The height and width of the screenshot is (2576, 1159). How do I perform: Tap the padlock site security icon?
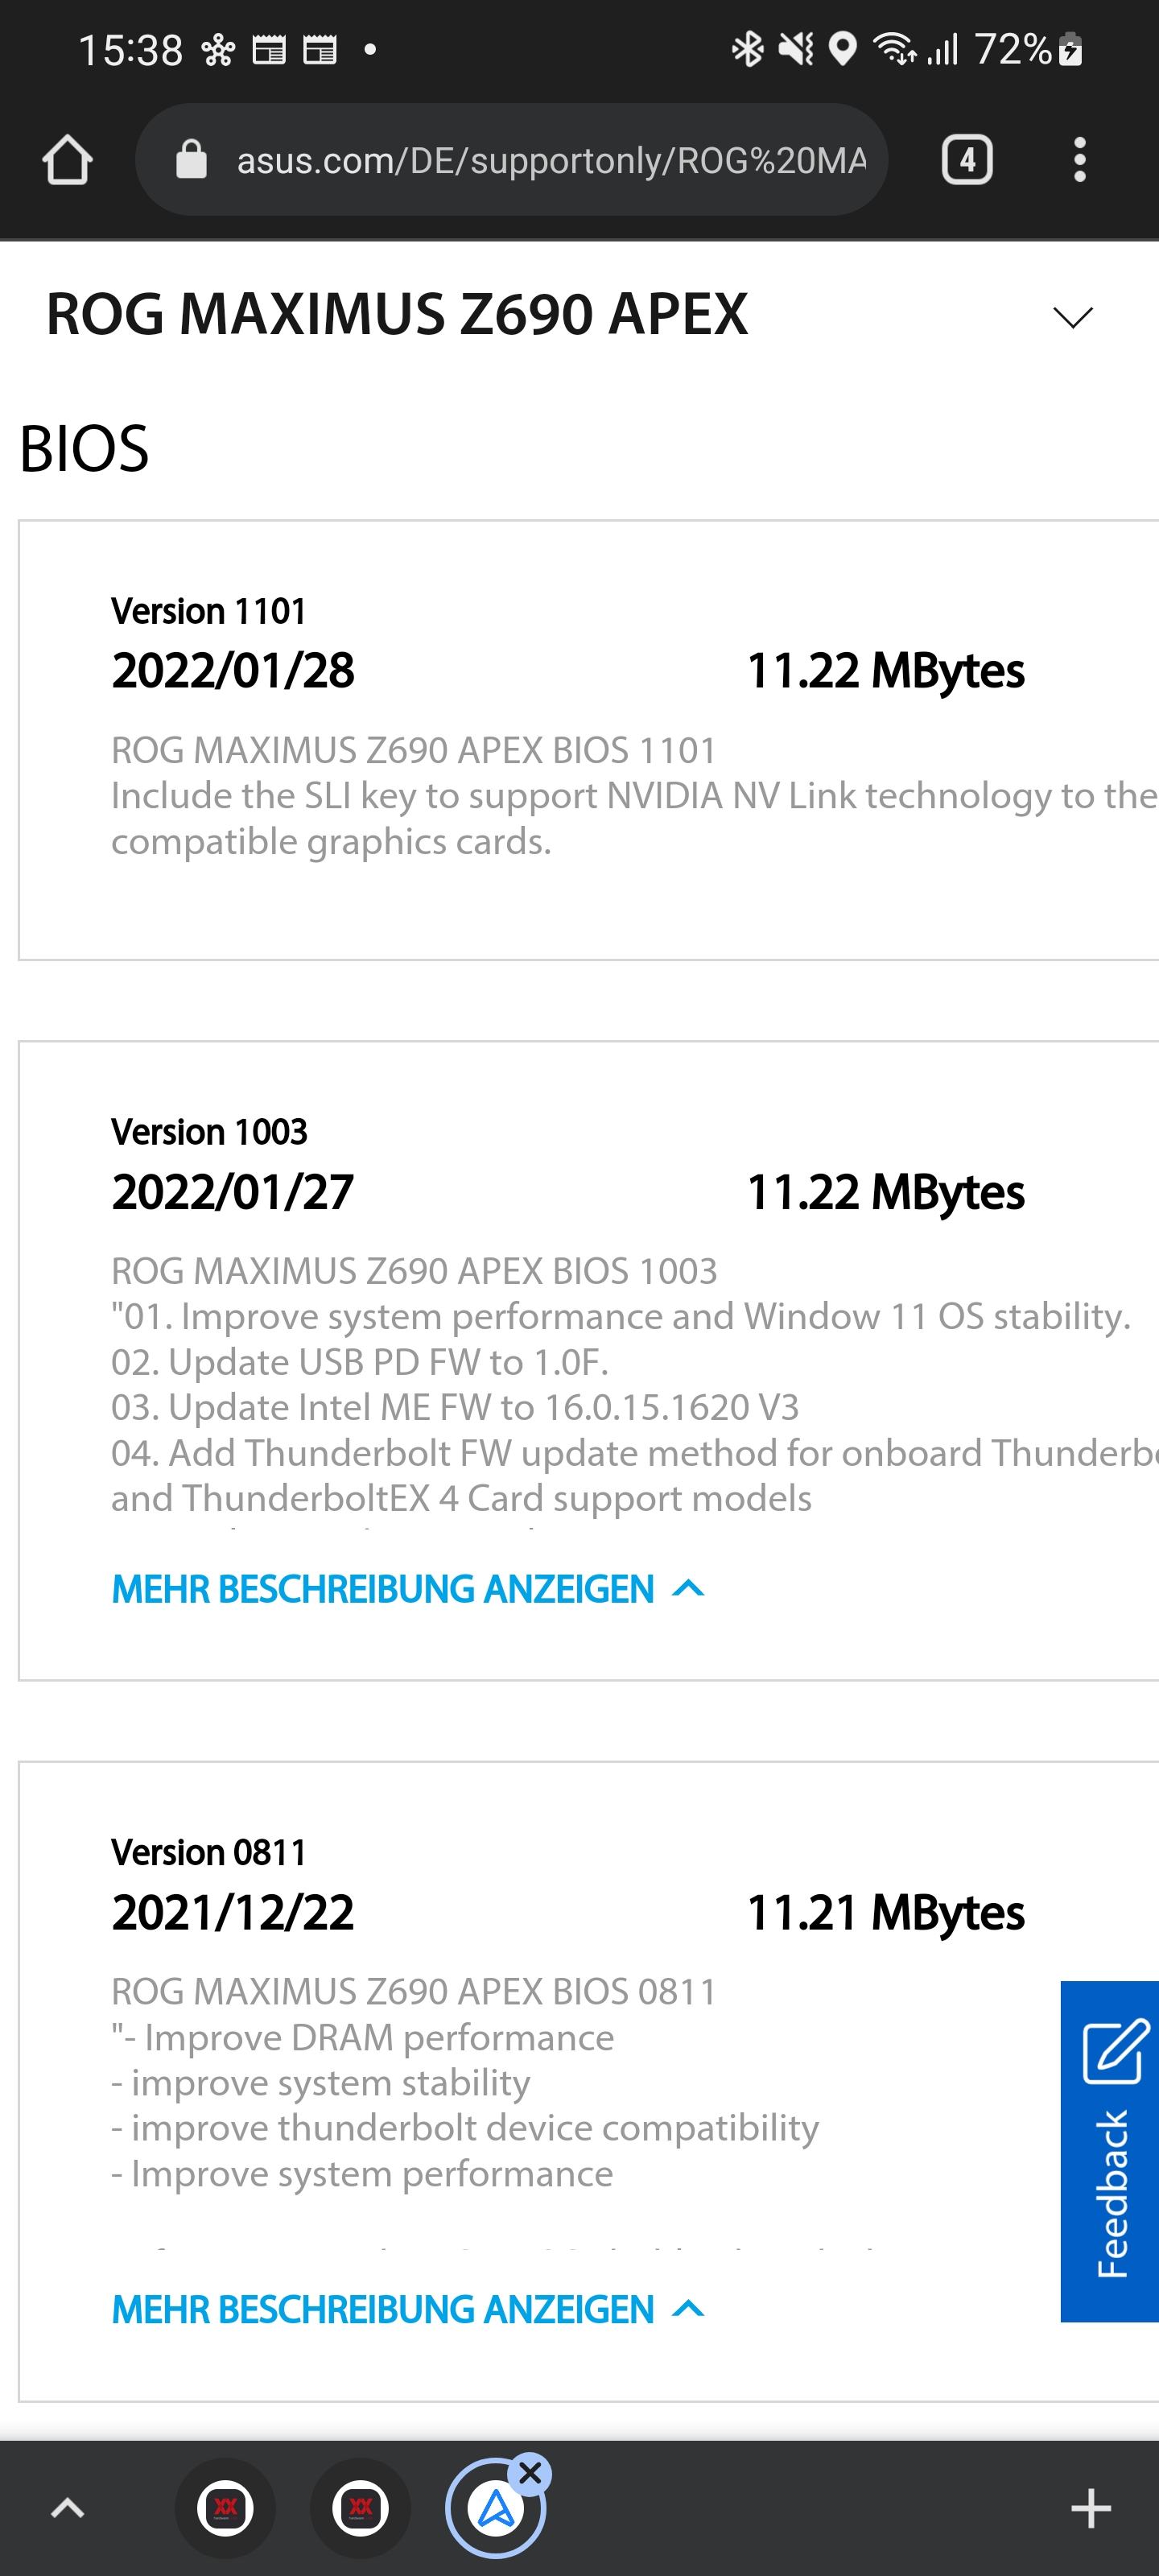point(191,160)
